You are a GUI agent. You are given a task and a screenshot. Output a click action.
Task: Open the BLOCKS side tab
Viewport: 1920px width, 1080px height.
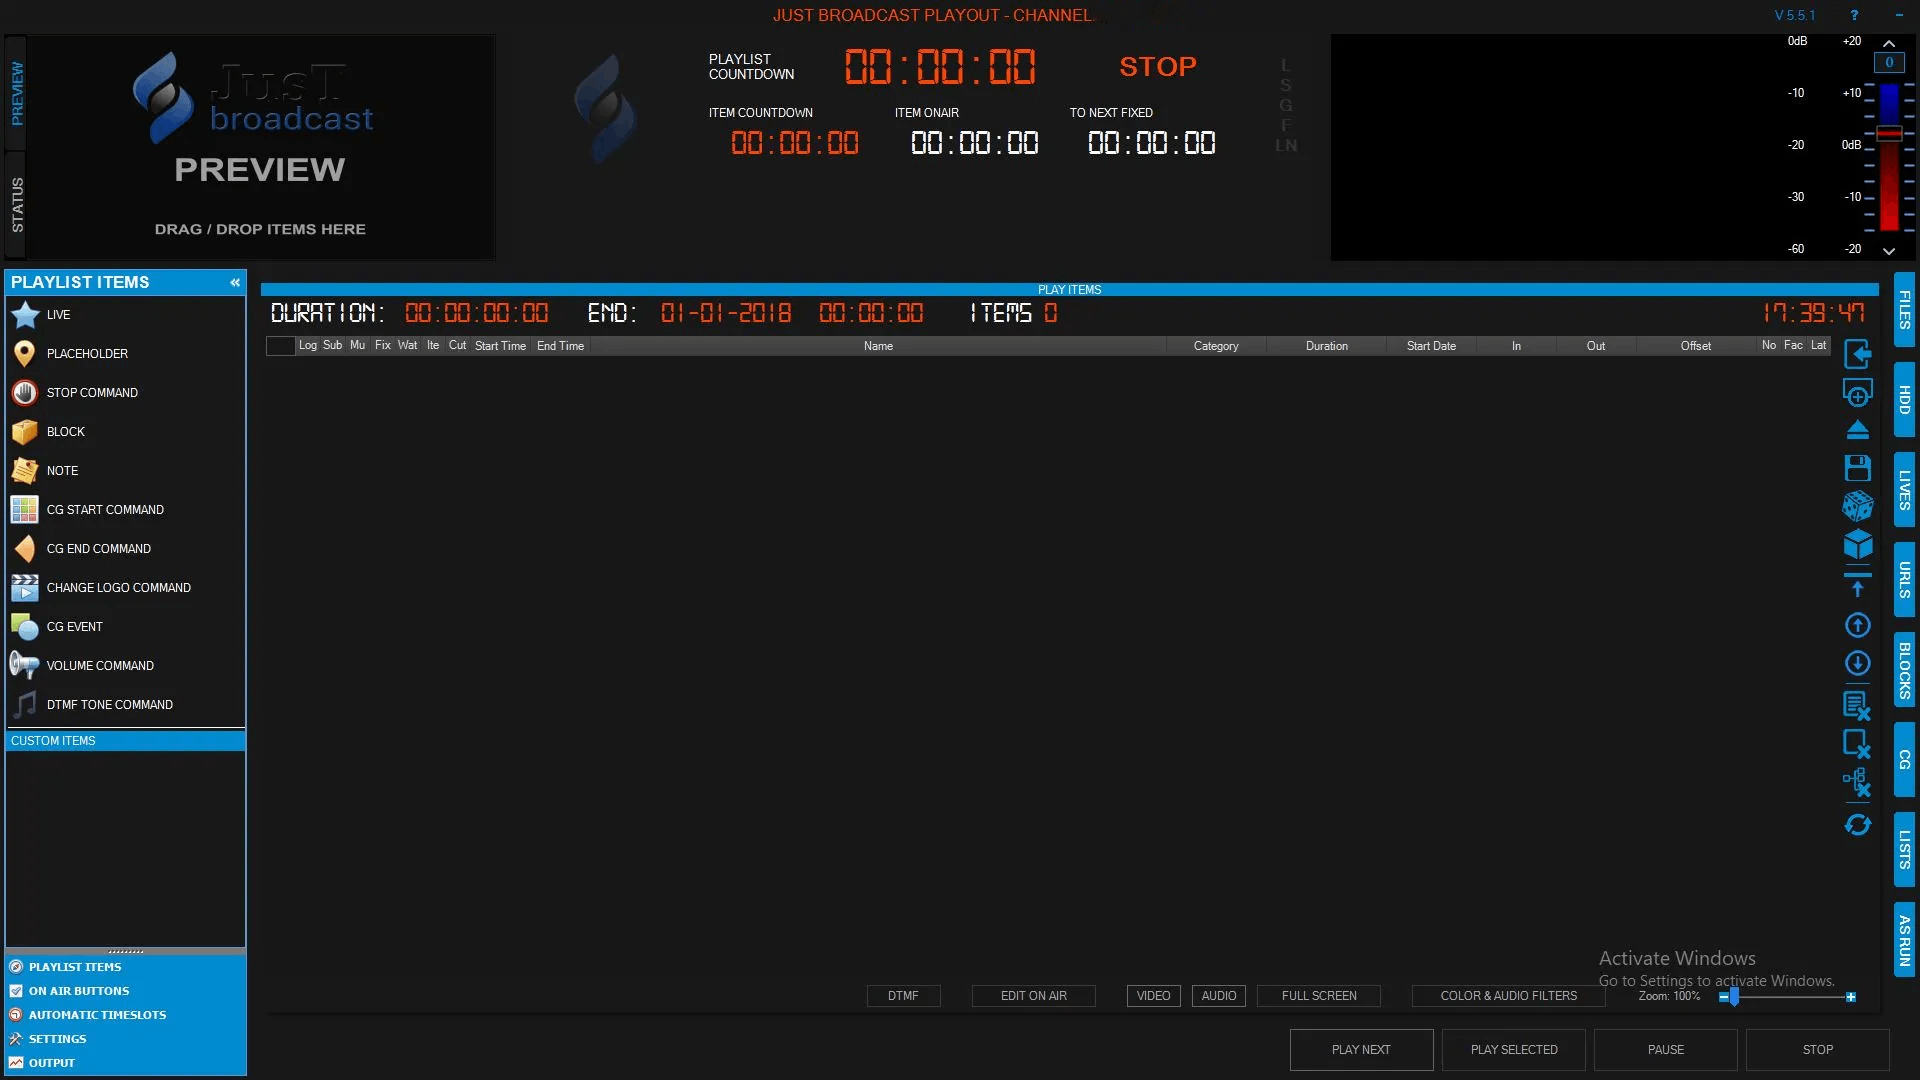point(1904,669)
